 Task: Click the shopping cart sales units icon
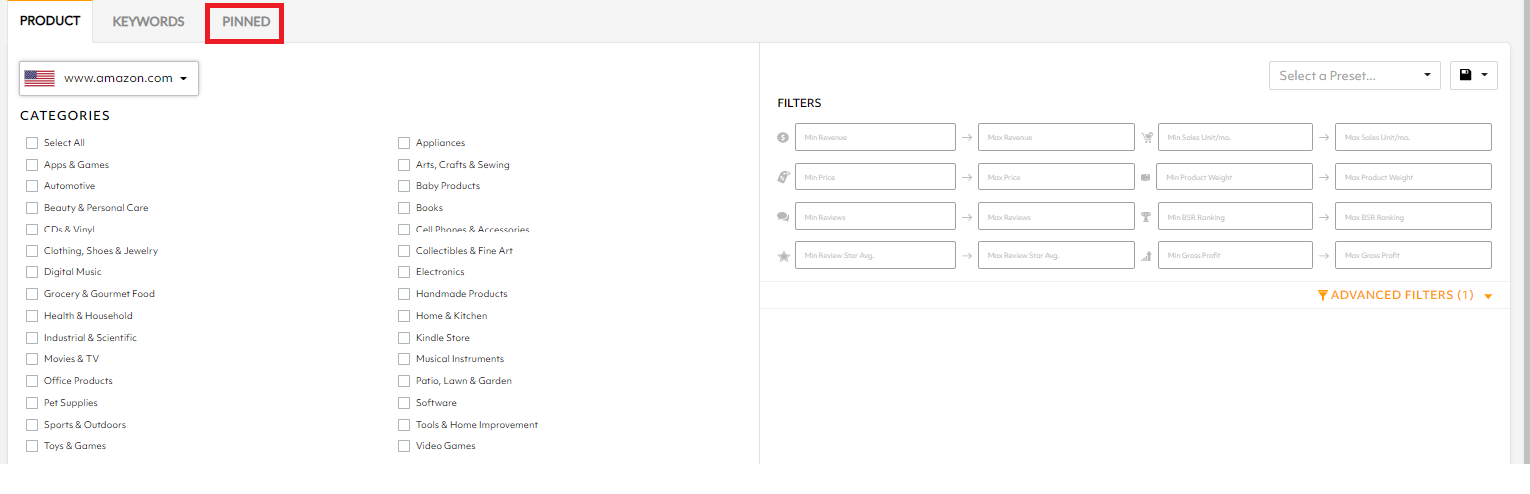coord(1146,137)
